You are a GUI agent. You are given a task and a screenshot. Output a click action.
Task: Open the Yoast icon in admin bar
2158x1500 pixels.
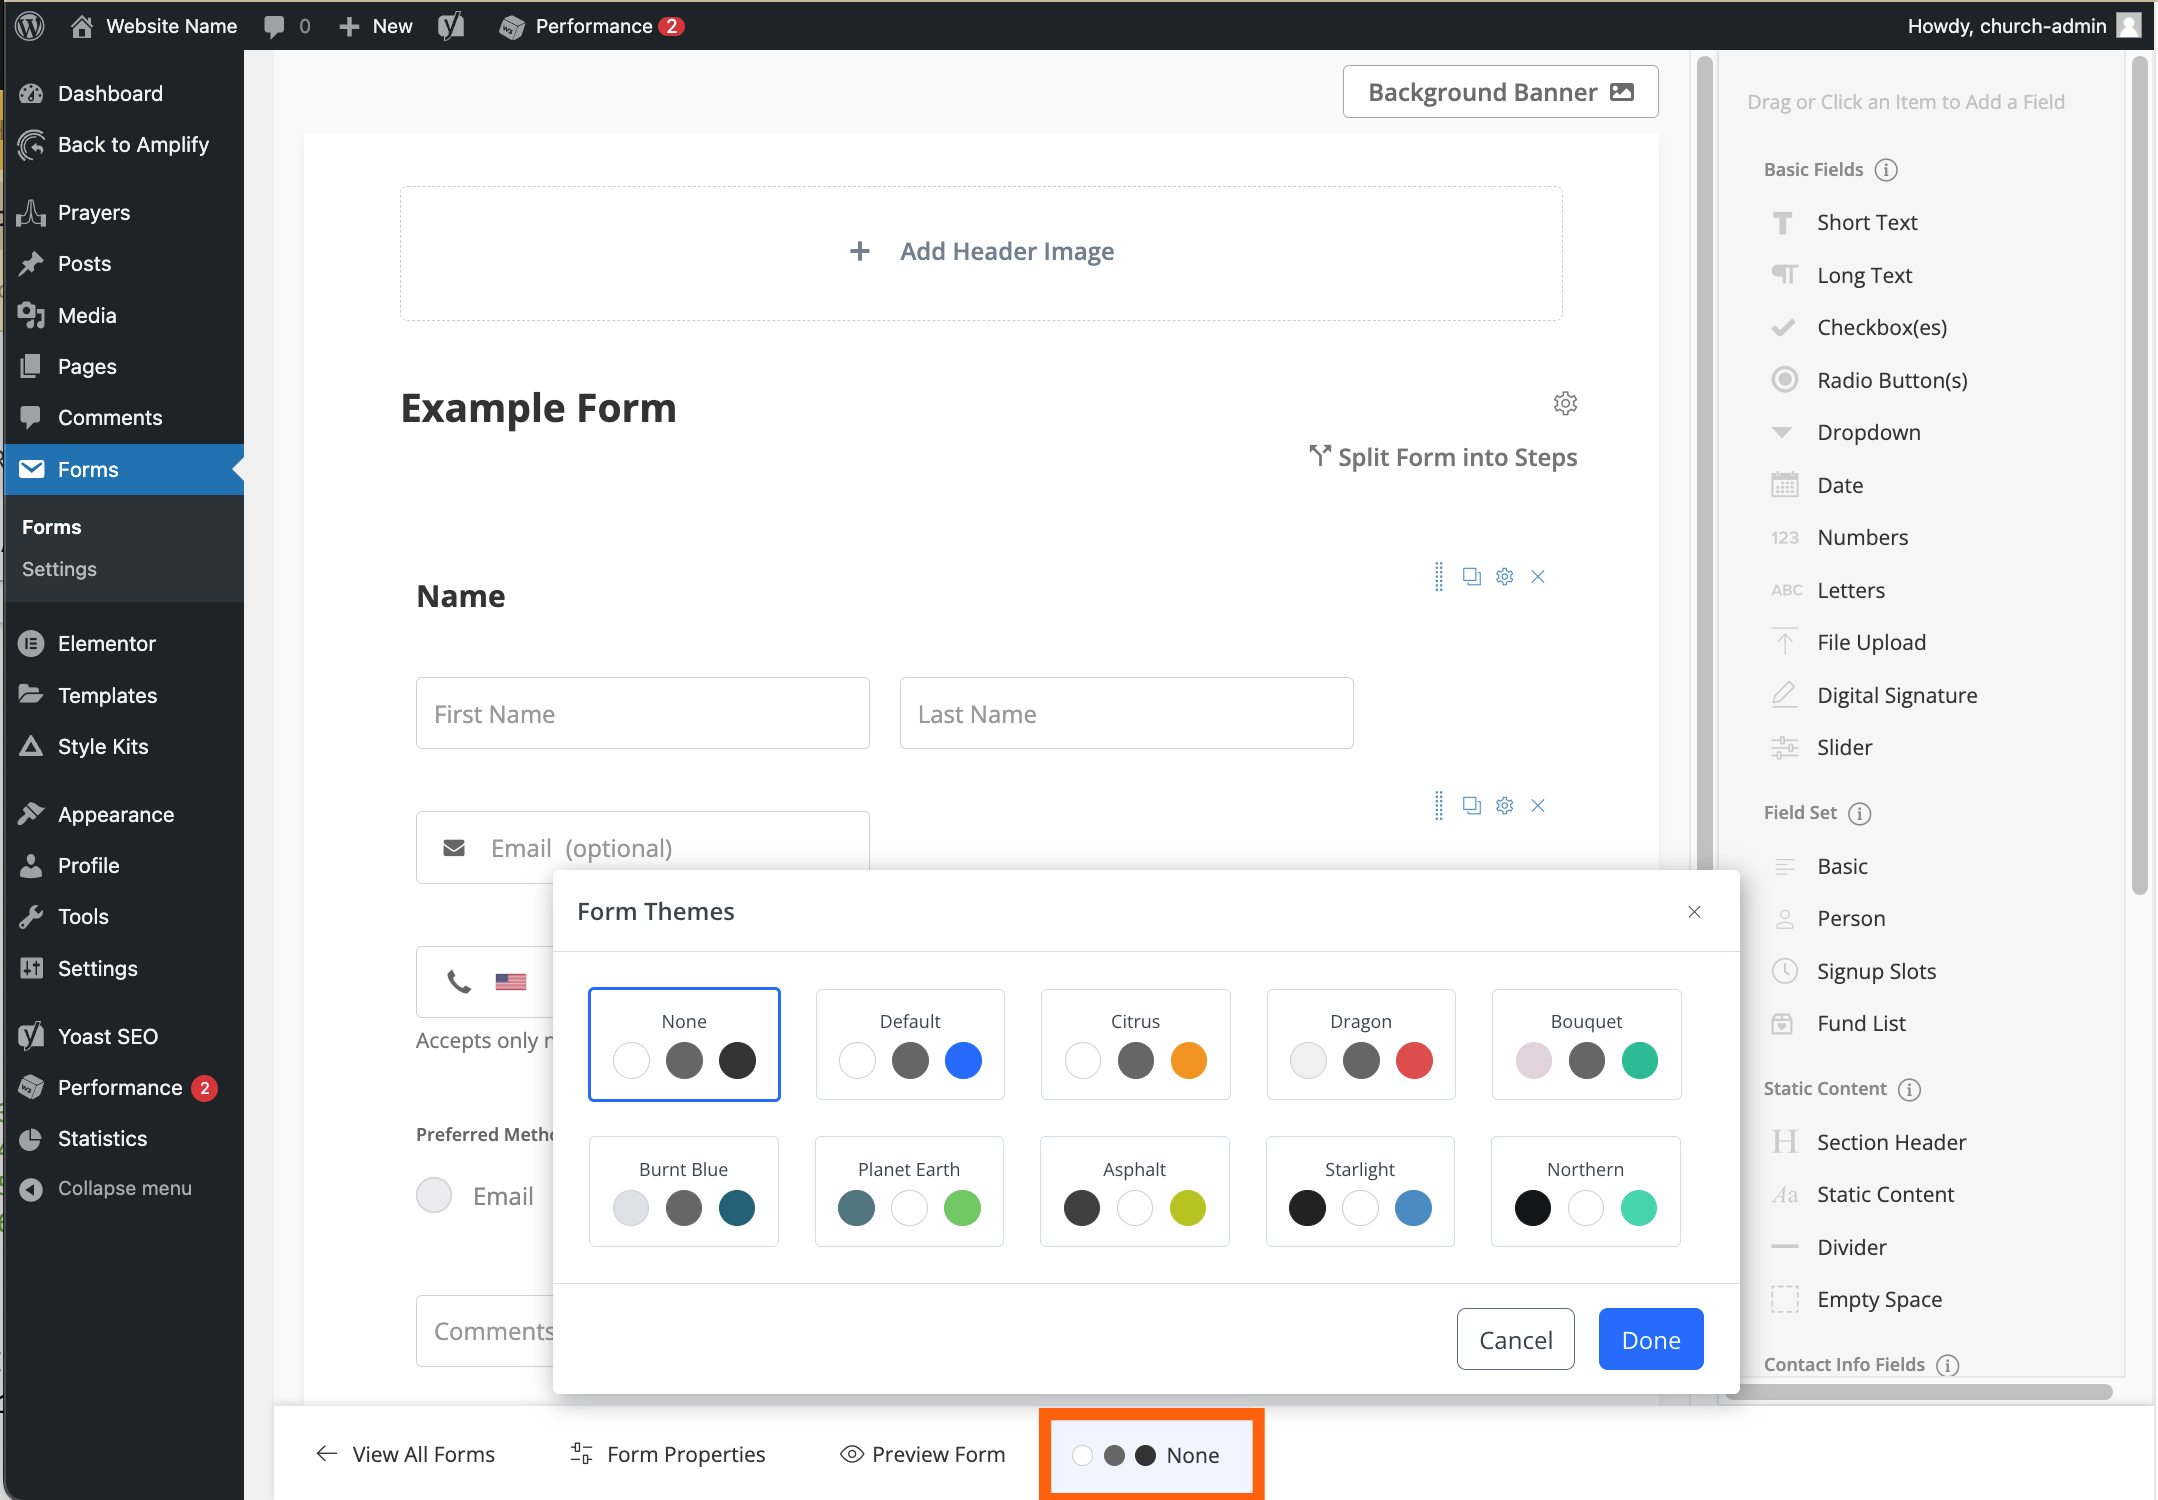[x=451, y=26]
